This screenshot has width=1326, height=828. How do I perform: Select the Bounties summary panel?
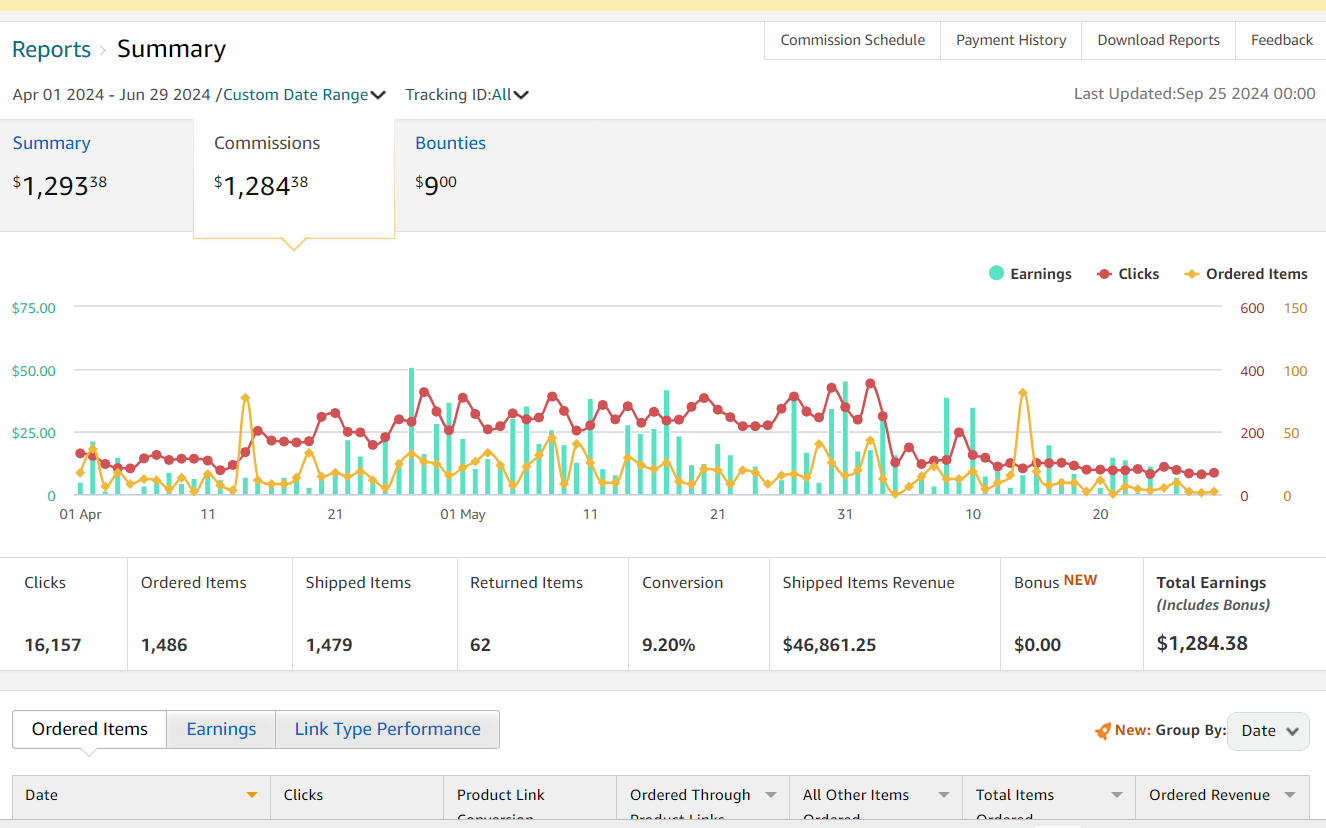click(x=450, y=143)
